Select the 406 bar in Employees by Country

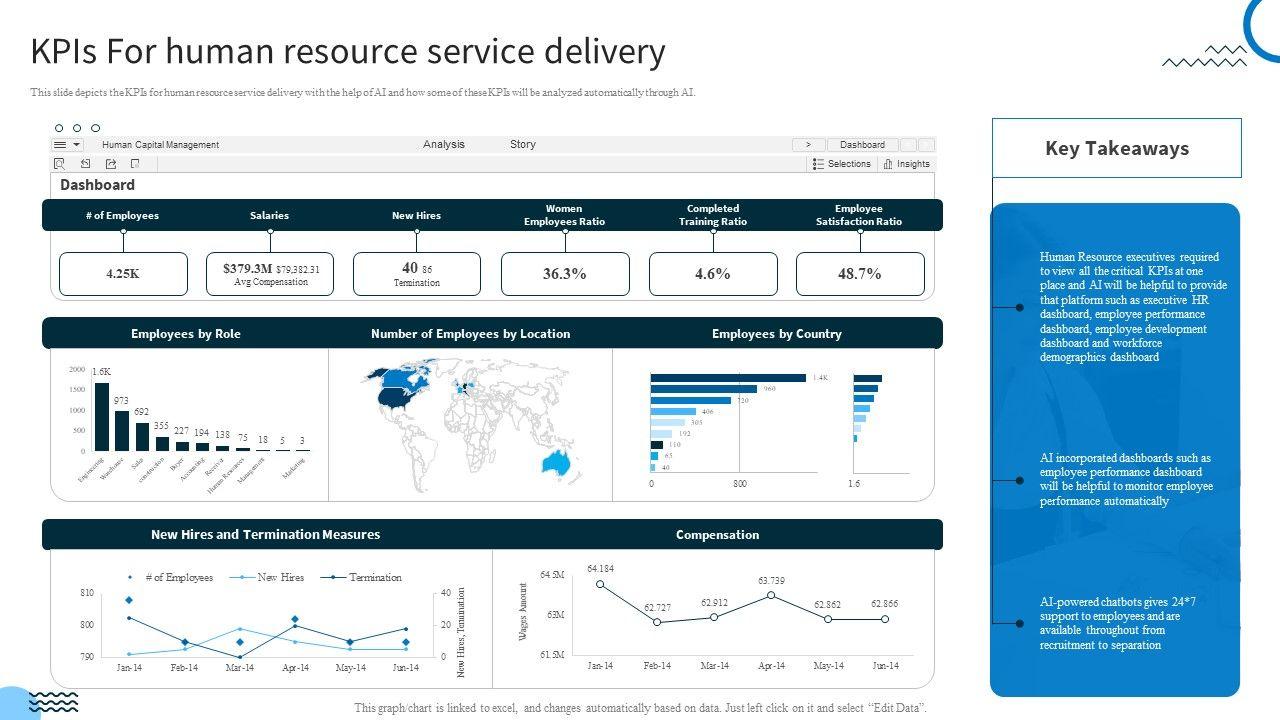pos(673,411)
